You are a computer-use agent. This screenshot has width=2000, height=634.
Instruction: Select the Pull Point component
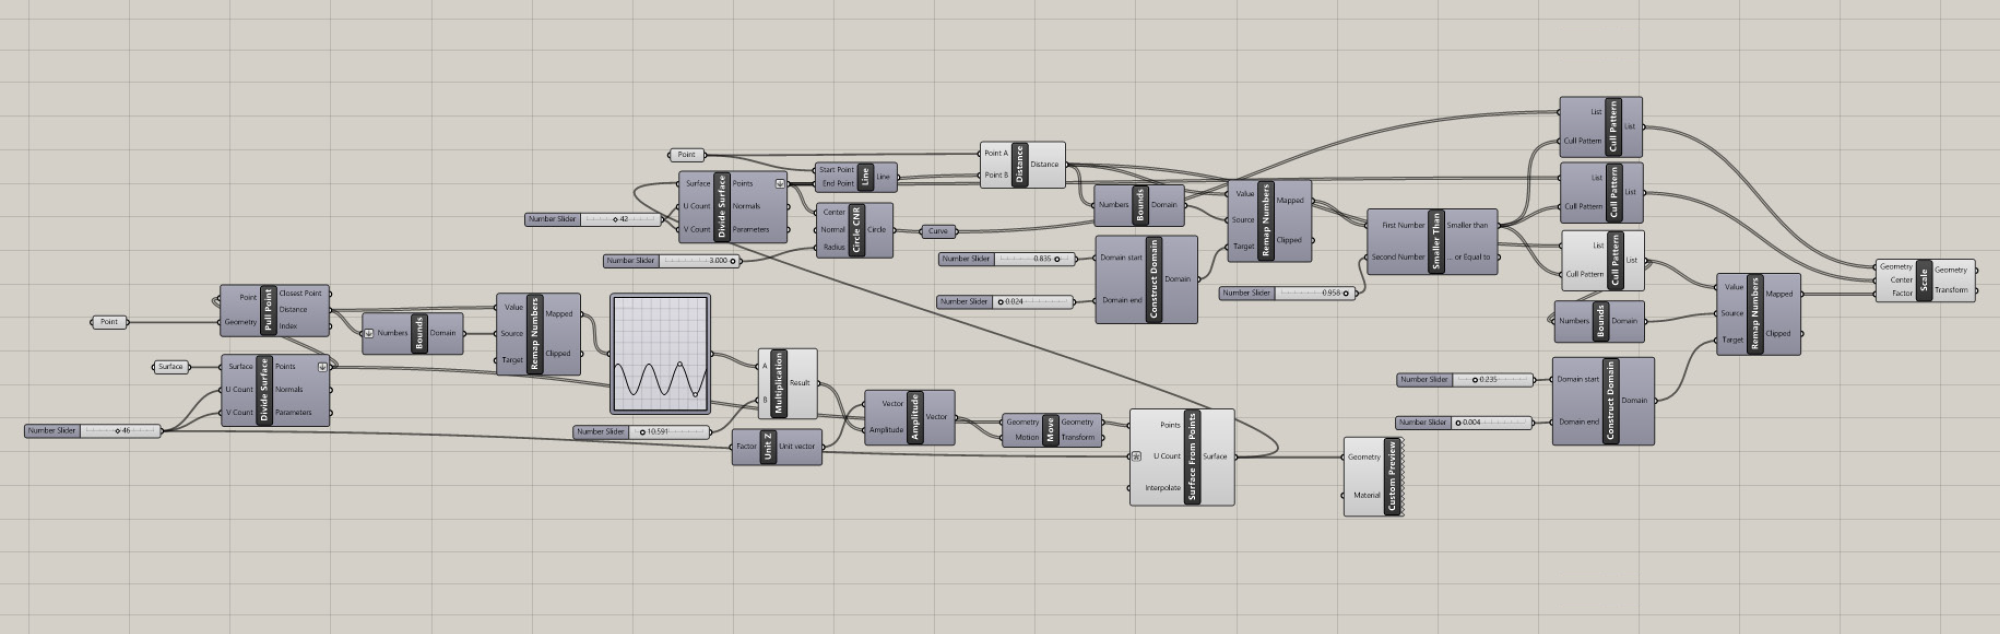(268, 310)
